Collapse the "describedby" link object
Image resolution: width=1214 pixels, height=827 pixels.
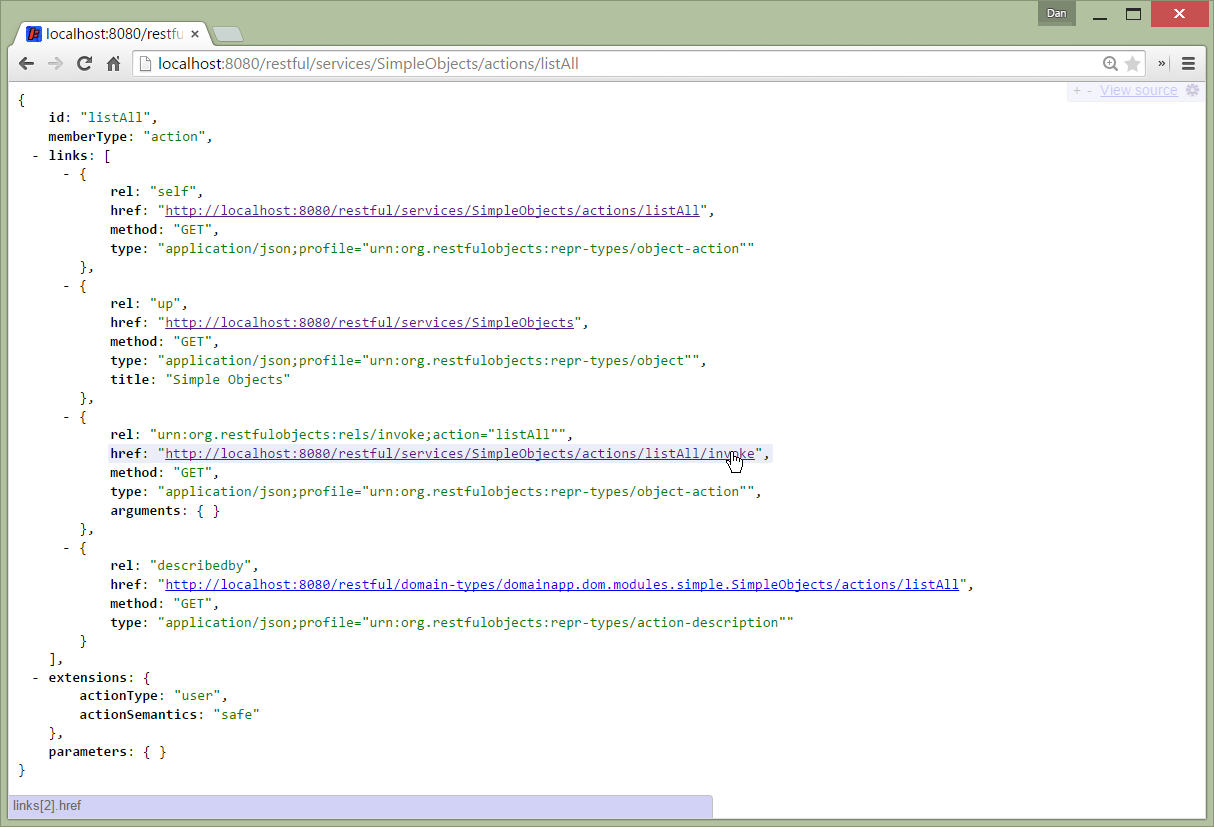pyautogui.click(x=67, y=547)
